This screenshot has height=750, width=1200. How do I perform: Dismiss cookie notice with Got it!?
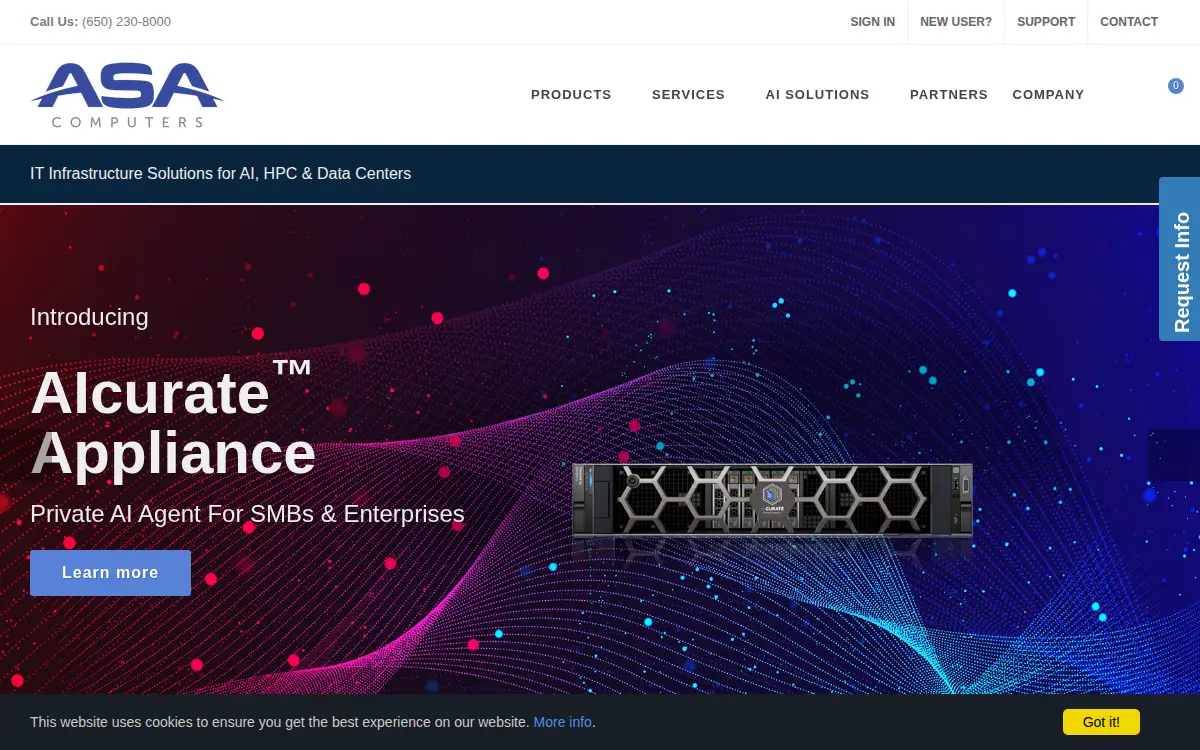point(1101,722)
